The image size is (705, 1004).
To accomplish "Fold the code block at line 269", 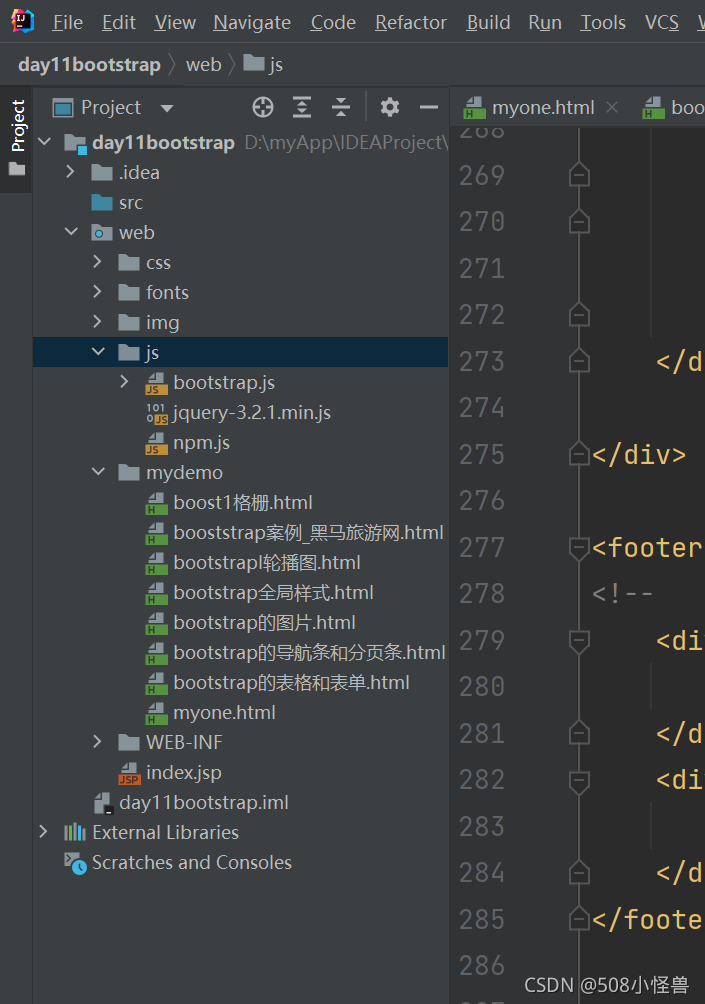I will coord(579,175).
